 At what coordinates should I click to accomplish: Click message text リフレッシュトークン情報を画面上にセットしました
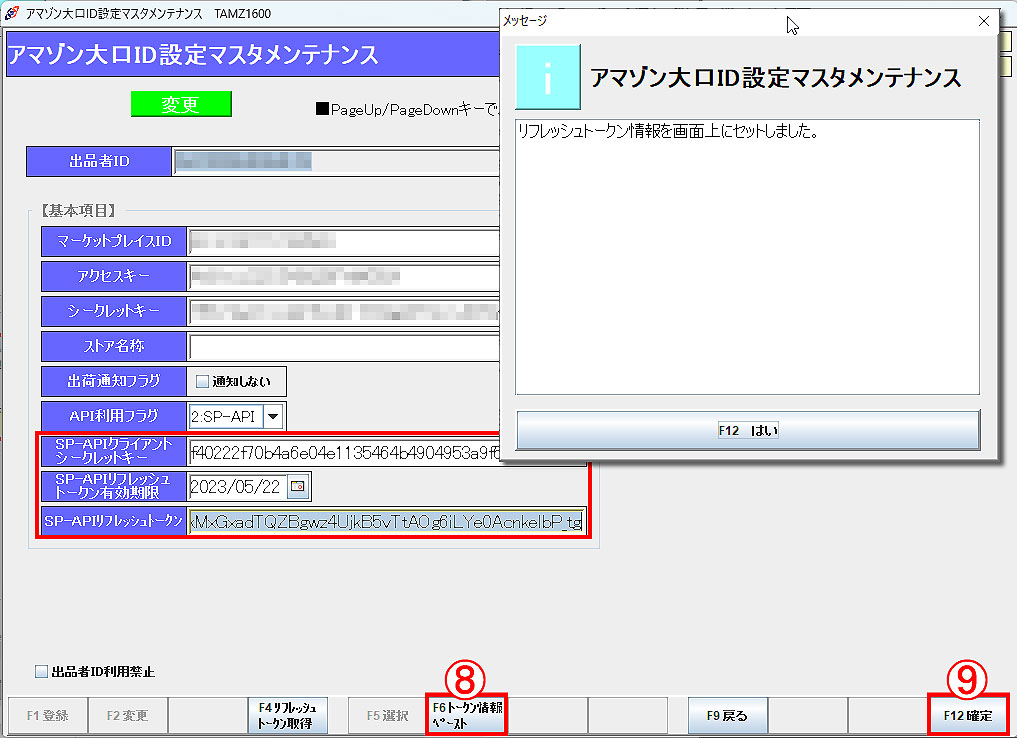point(667,131)
